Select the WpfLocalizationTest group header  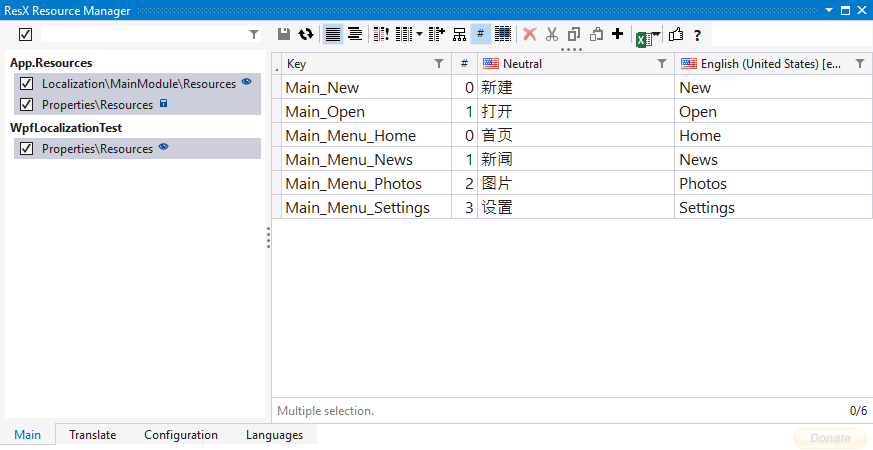pos(66,128)
